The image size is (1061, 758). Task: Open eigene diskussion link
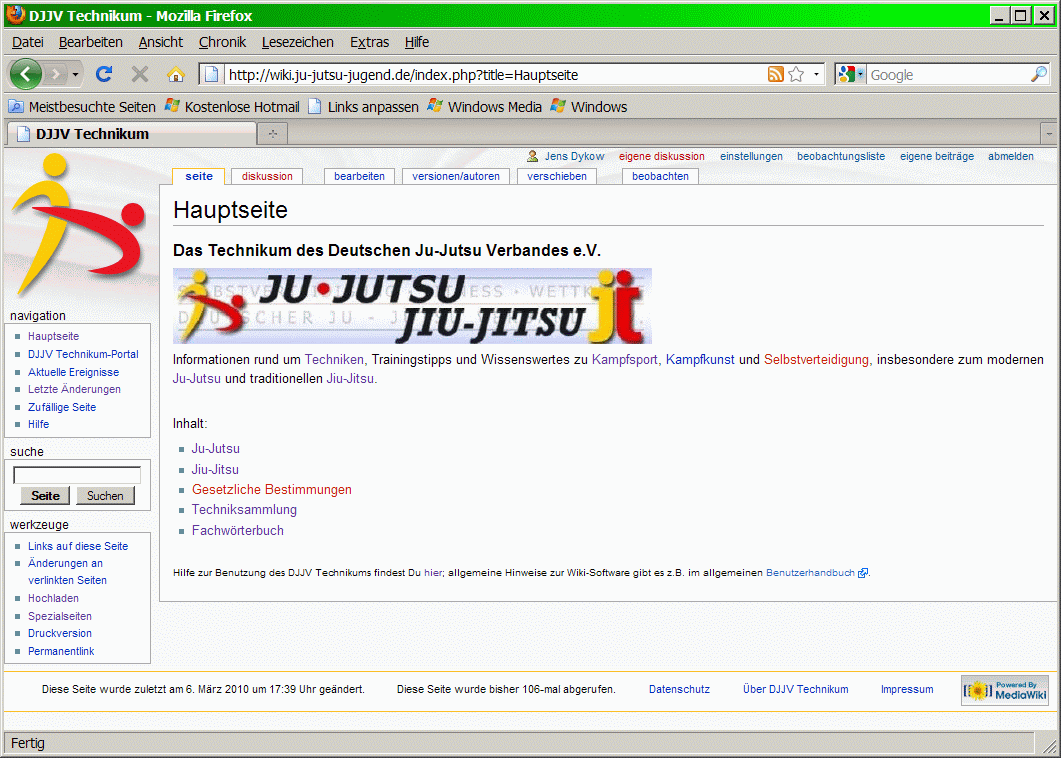tap(662, 156)
